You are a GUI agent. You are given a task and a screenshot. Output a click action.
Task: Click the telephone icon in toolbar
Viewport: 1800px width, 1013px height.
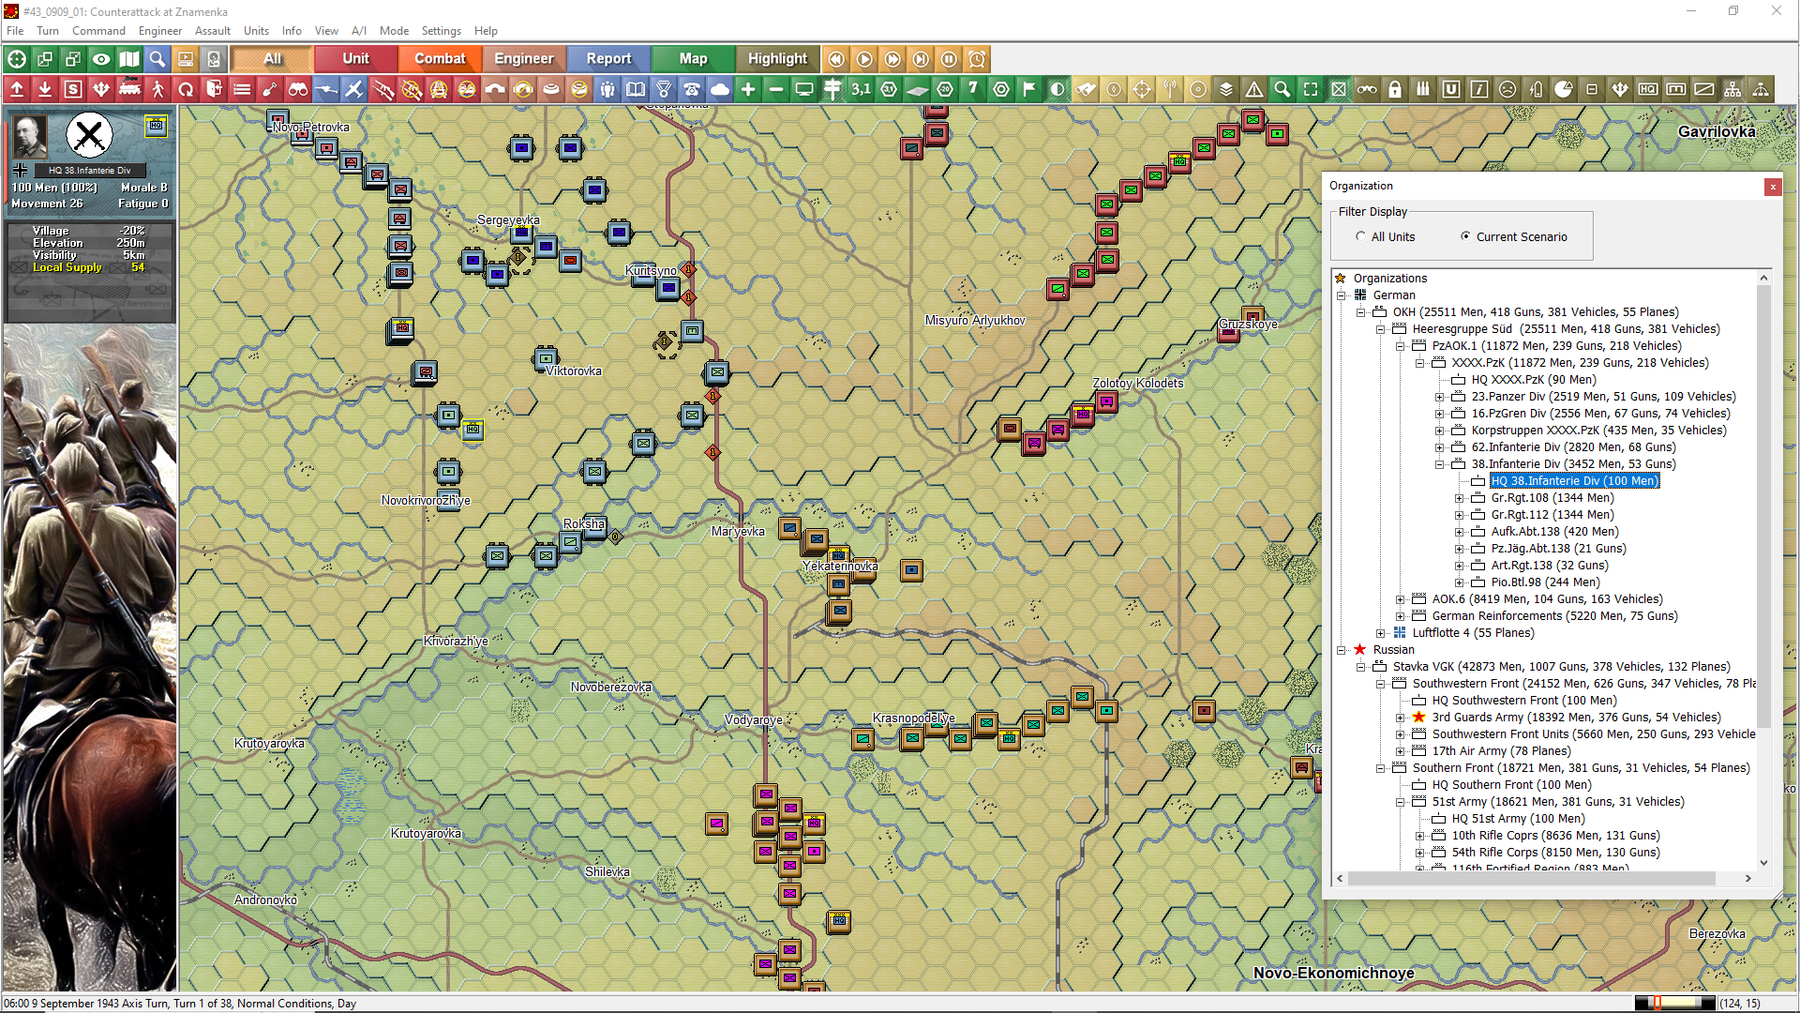point(692,89)
